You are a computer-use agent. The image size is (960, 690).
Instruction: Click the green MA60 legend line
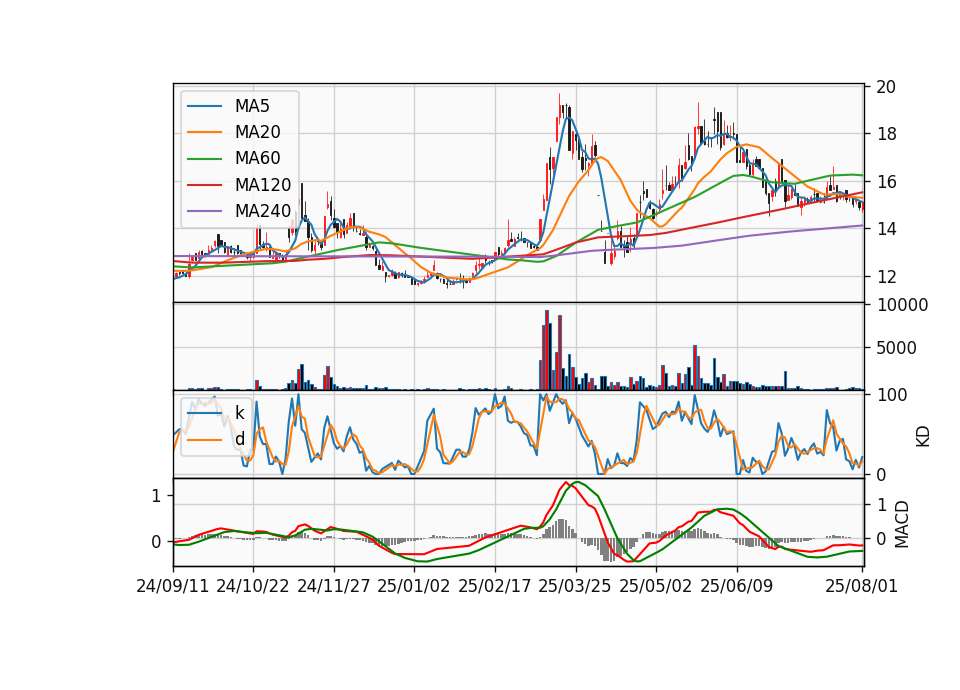(204, 159)
